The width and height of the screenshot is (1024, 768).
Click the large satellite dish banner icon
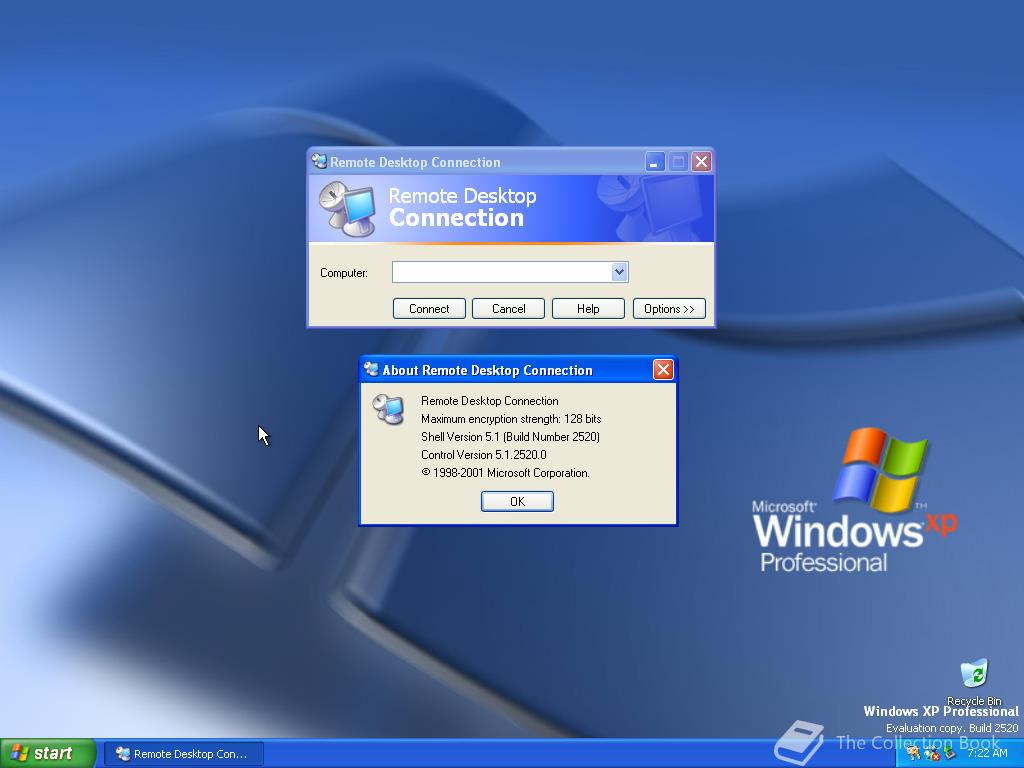click(x=347, y=208)
